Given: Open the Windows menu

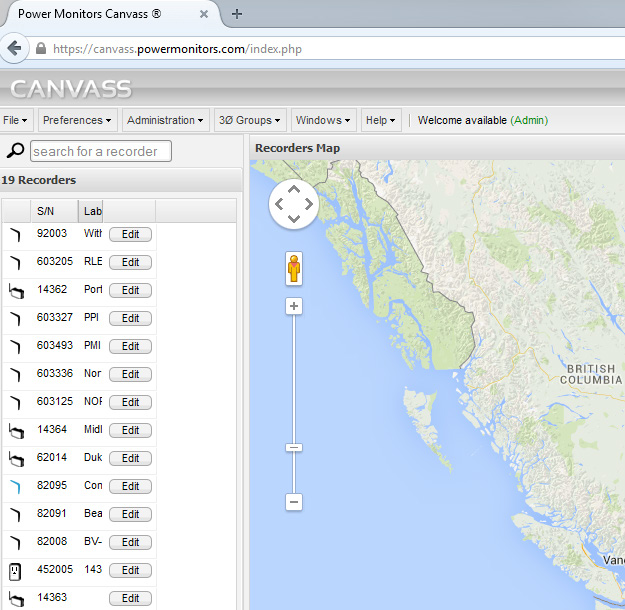Looking at the screenshot, I should pos(323,120).
